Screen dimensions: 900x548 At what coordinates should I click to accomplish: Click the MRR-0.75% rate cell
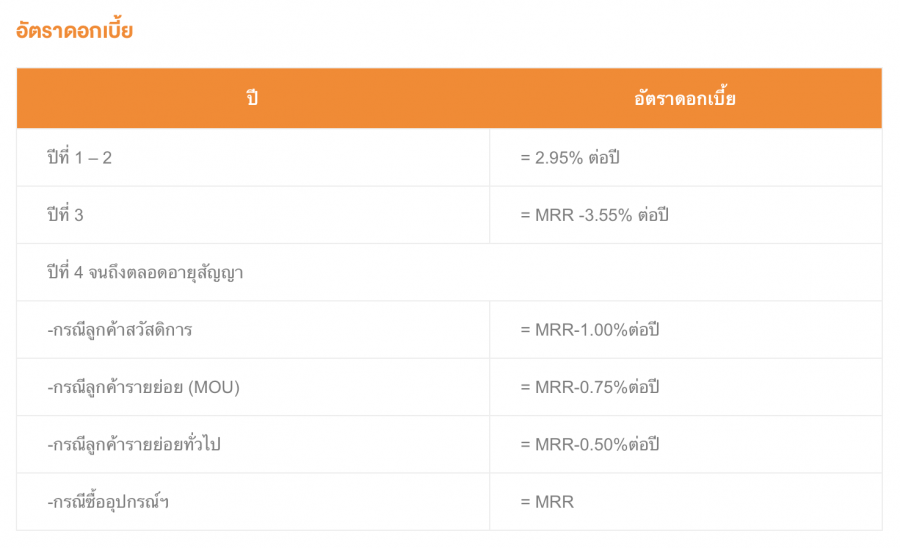(x=590, y=387)
